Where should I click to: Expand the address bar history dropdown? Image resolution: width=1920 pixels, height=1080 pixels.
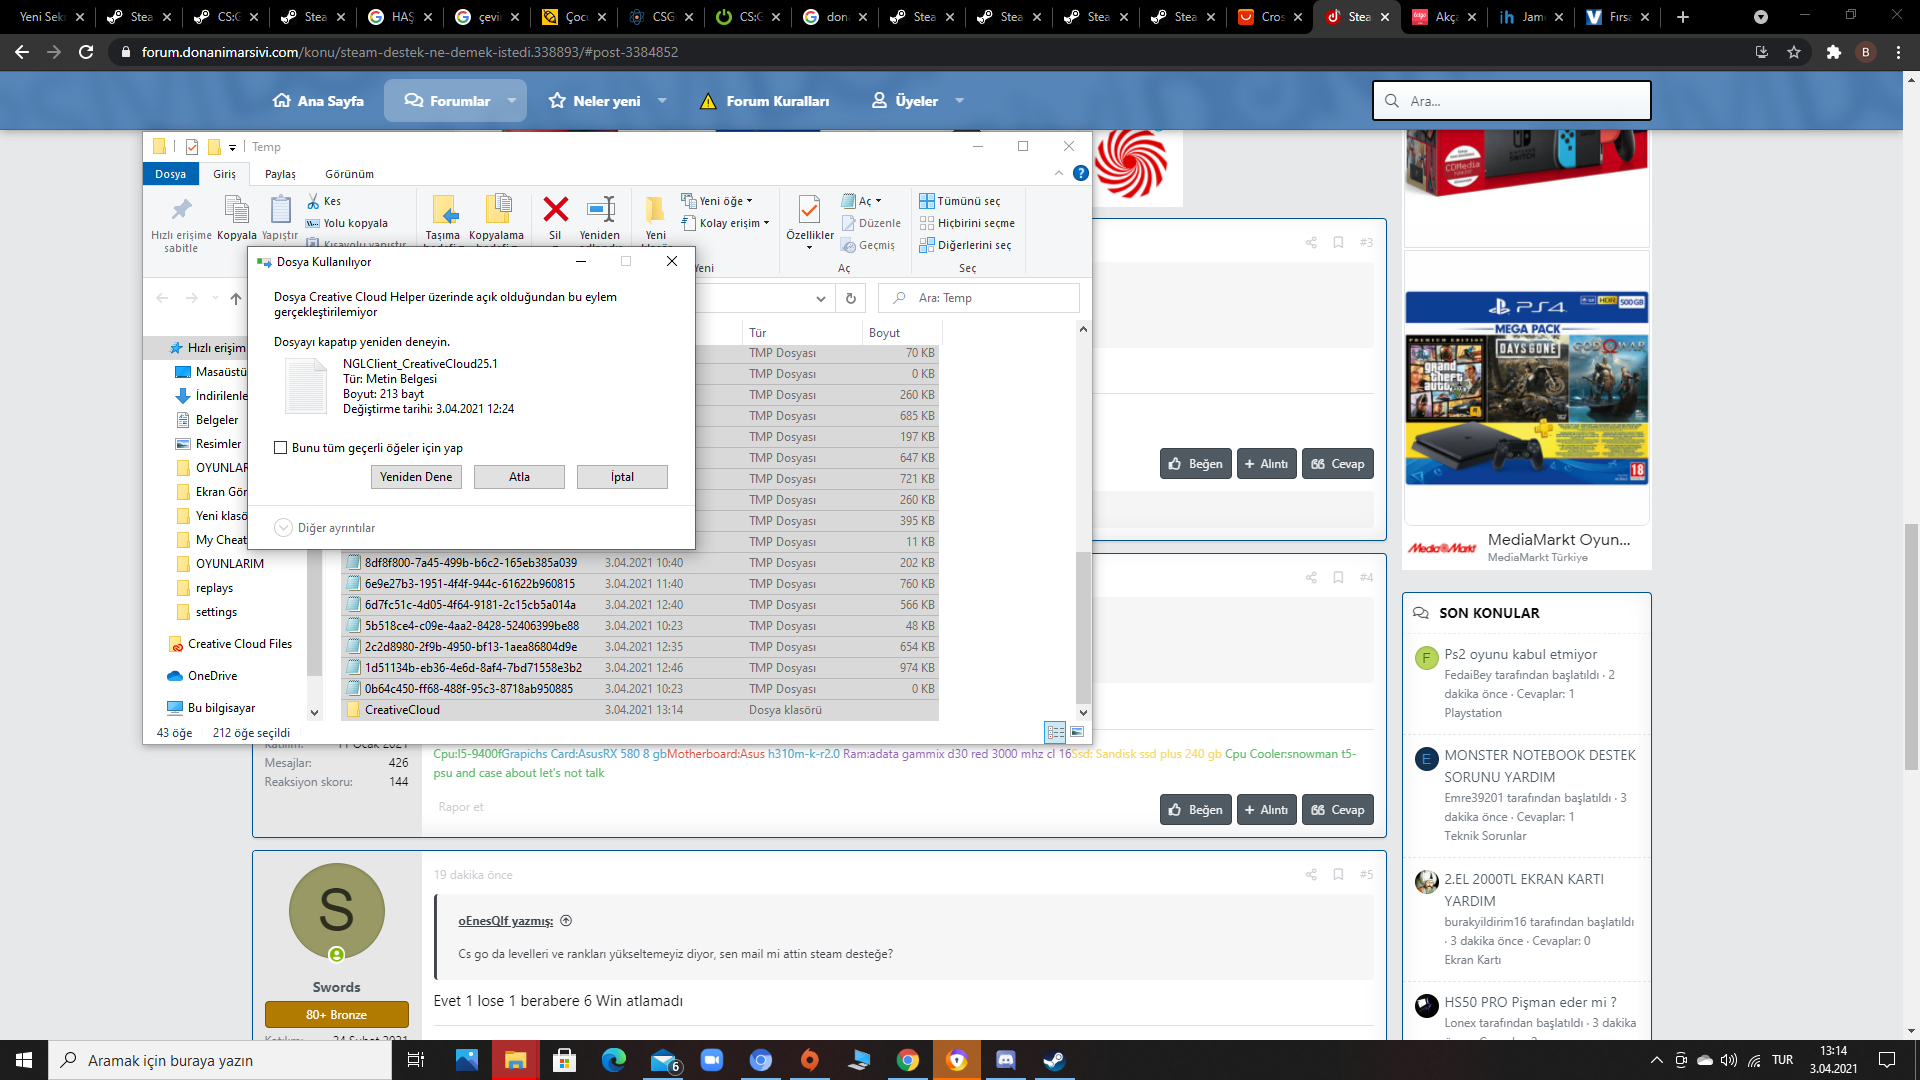click(820, 298)
